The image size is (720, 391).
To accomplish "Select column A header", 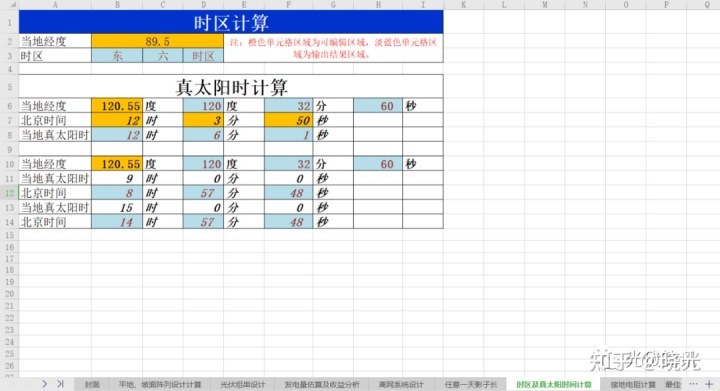I will coord(55,5).
